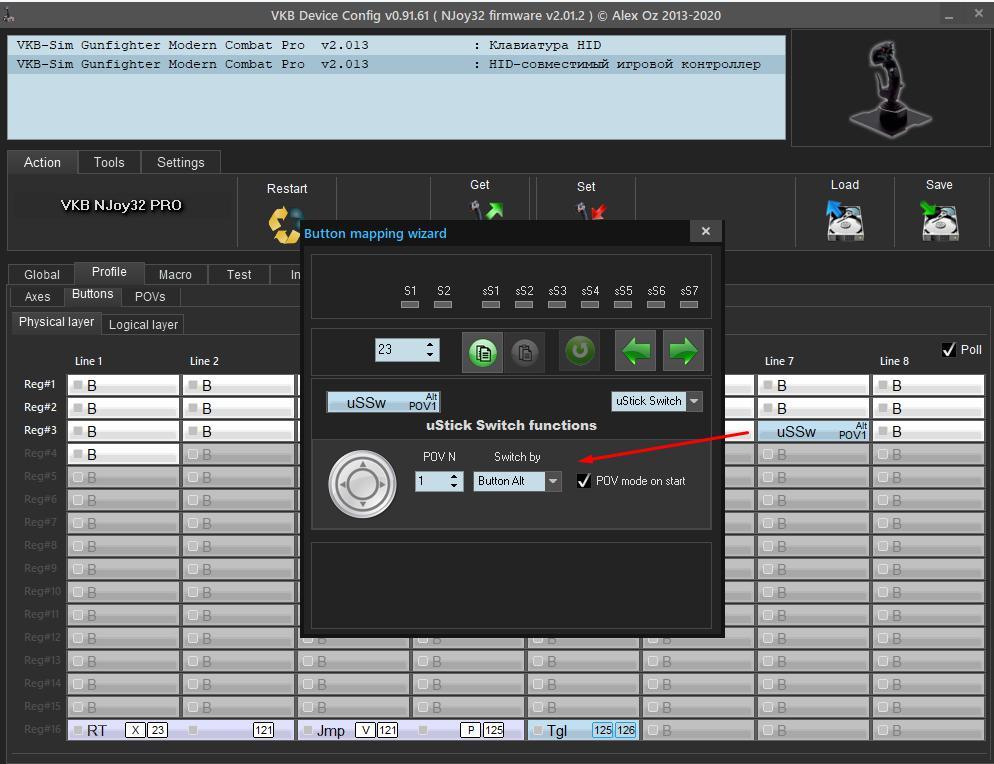This screenshot has width=994, height=764.
Task: Minimize the VKB Device Config window
Action: tap(949, 16)
